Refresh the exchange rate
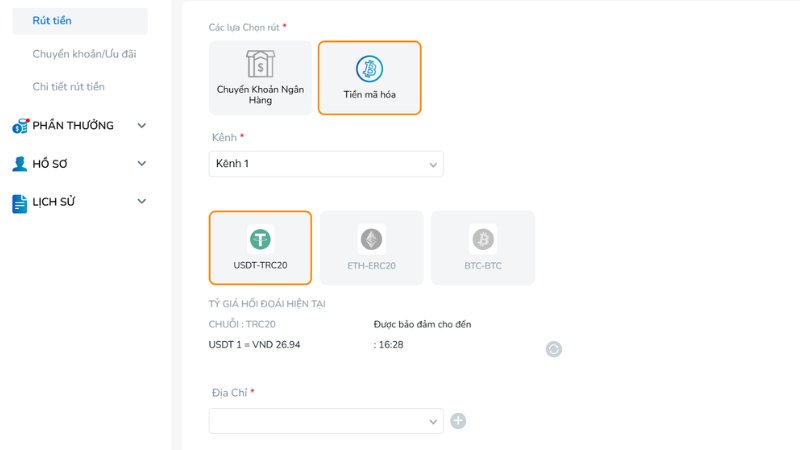This screenshot has width=800, height=450. click(554, 349)
